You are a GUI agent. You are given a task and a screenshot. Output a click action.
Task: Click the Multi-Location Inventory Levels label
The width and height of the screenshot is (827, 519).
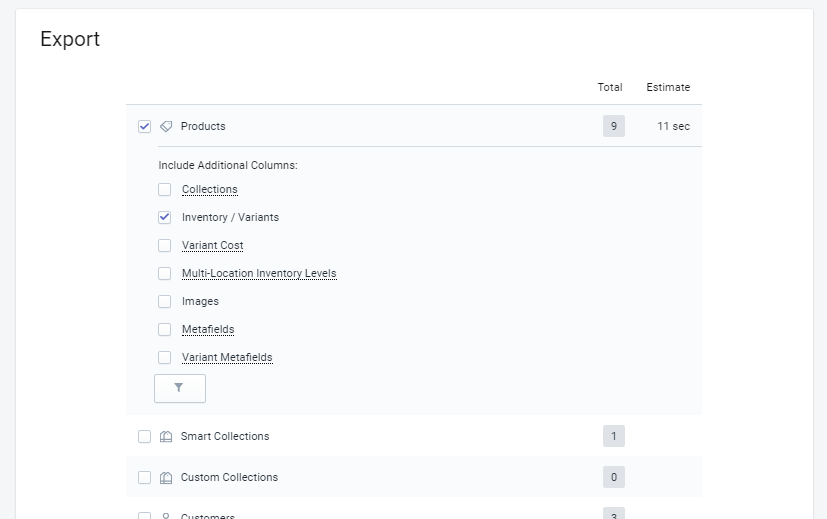[x=259, y=274]
